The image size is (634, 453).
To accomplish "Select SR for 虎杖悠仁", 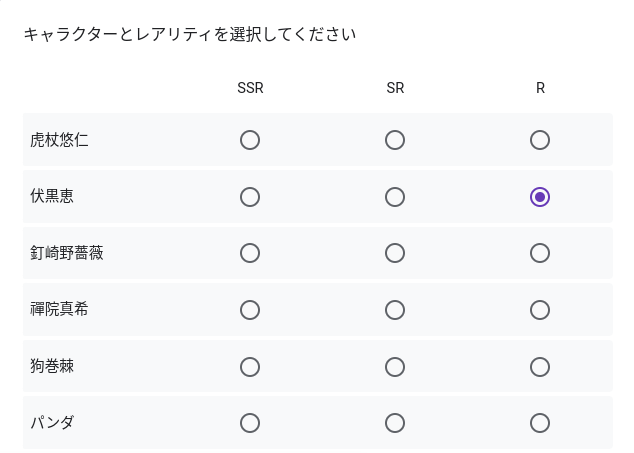I will point(395,140).
